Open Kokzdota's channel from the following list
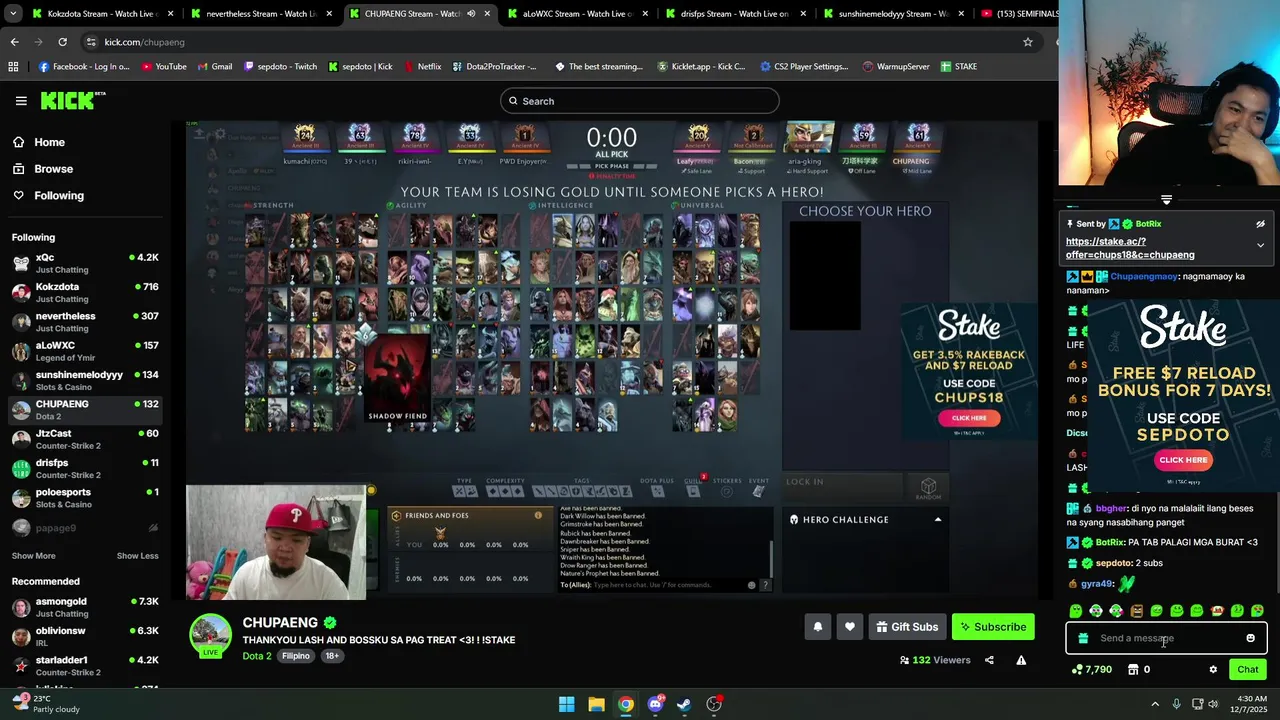The height and width of the screenshot is (720, 1280). pyautogui.click(x=85, y=292)
